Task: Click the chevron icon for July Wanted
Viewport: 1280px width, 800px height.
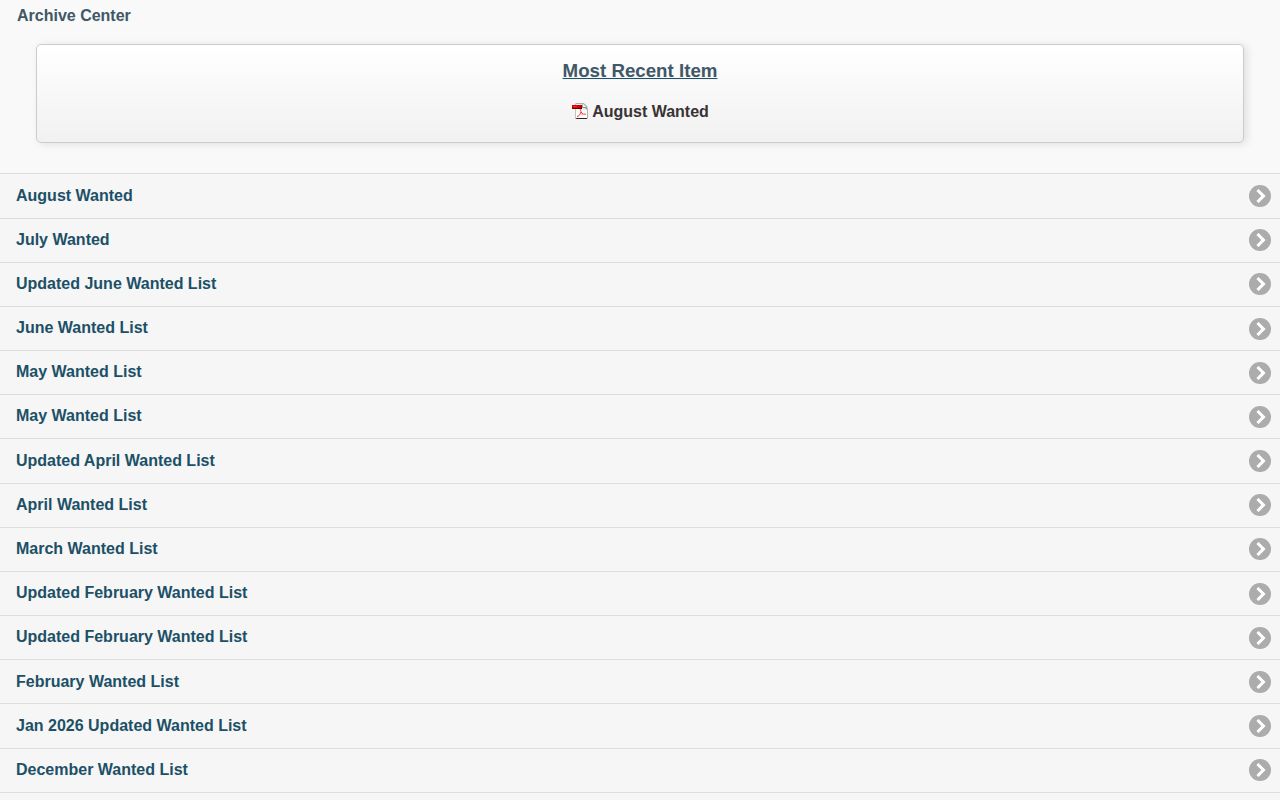Action: click(1260, 240)
